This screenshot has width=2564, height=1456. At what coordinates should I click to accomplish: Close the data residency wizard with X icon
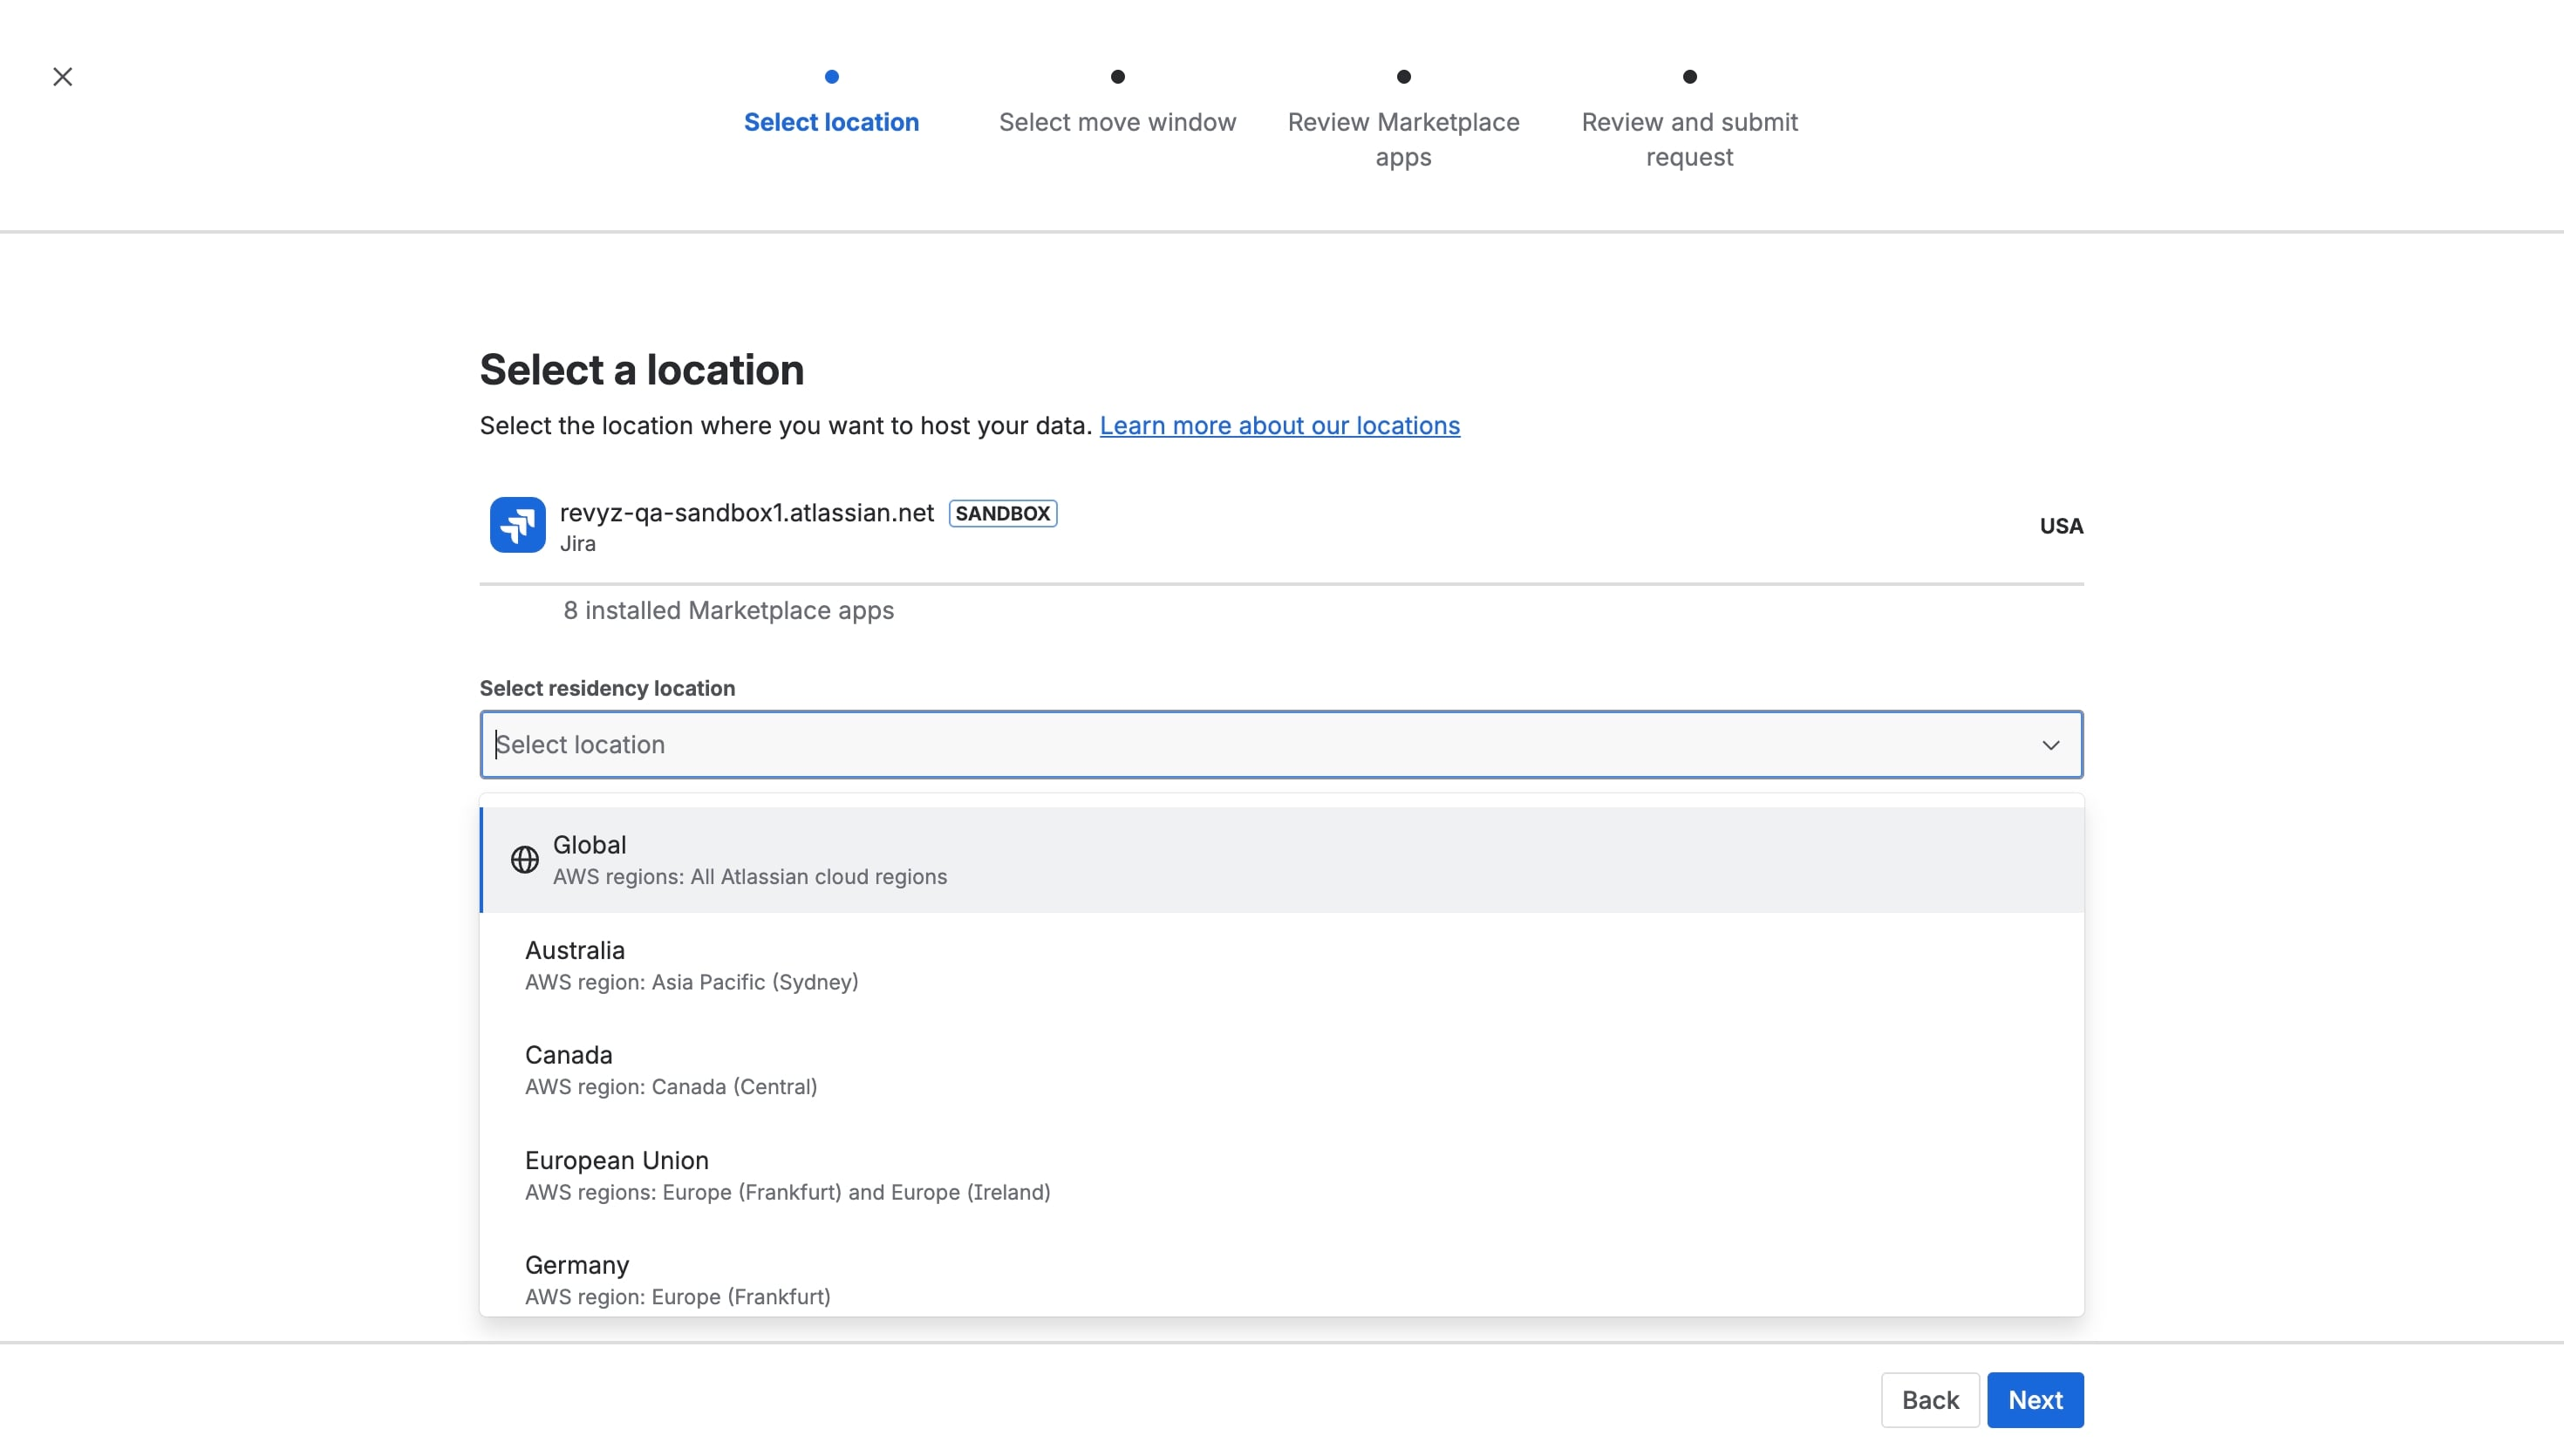[x=62, y=77]
